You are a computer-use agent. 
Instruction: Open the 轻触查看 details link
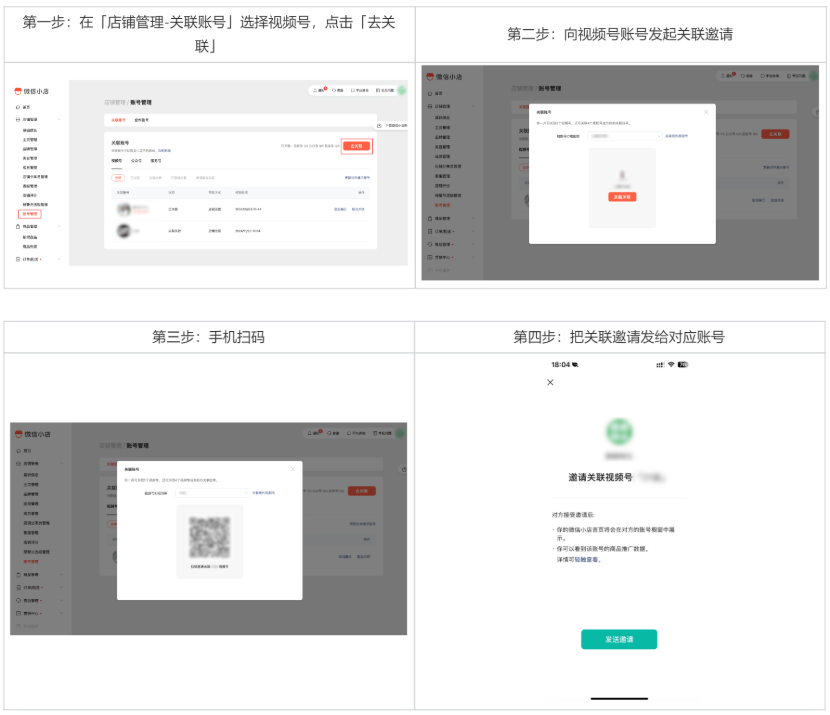[x=587, y=560]
